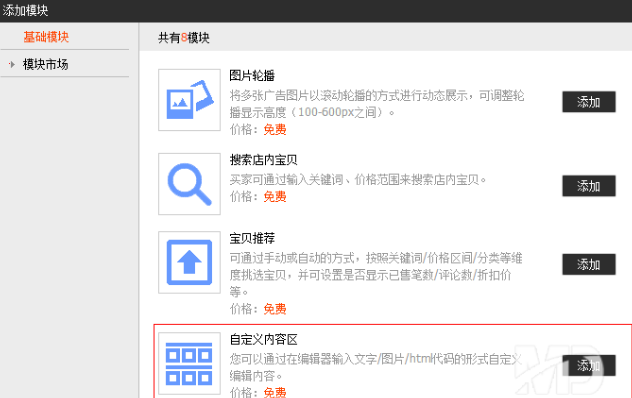The height and width of the screenshot is (398, 632).
Task: Click the 自定义内容区 title text
Action: pos(263,339)
